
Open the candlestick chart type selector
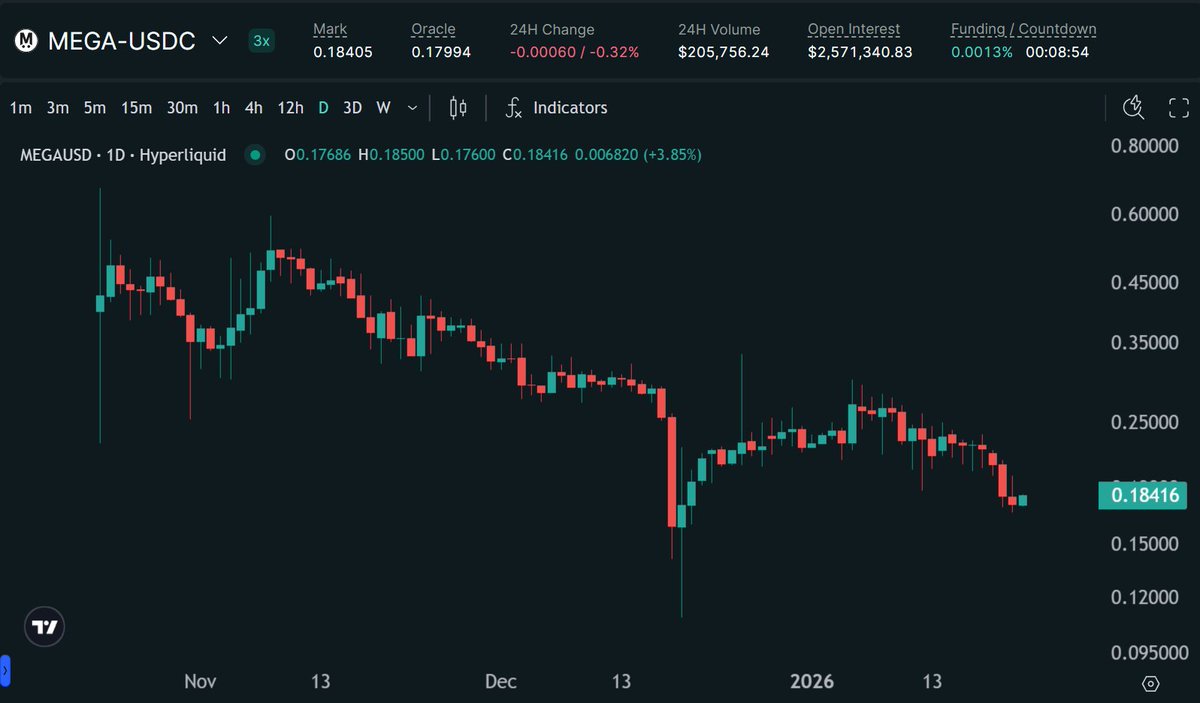[458, 108]
